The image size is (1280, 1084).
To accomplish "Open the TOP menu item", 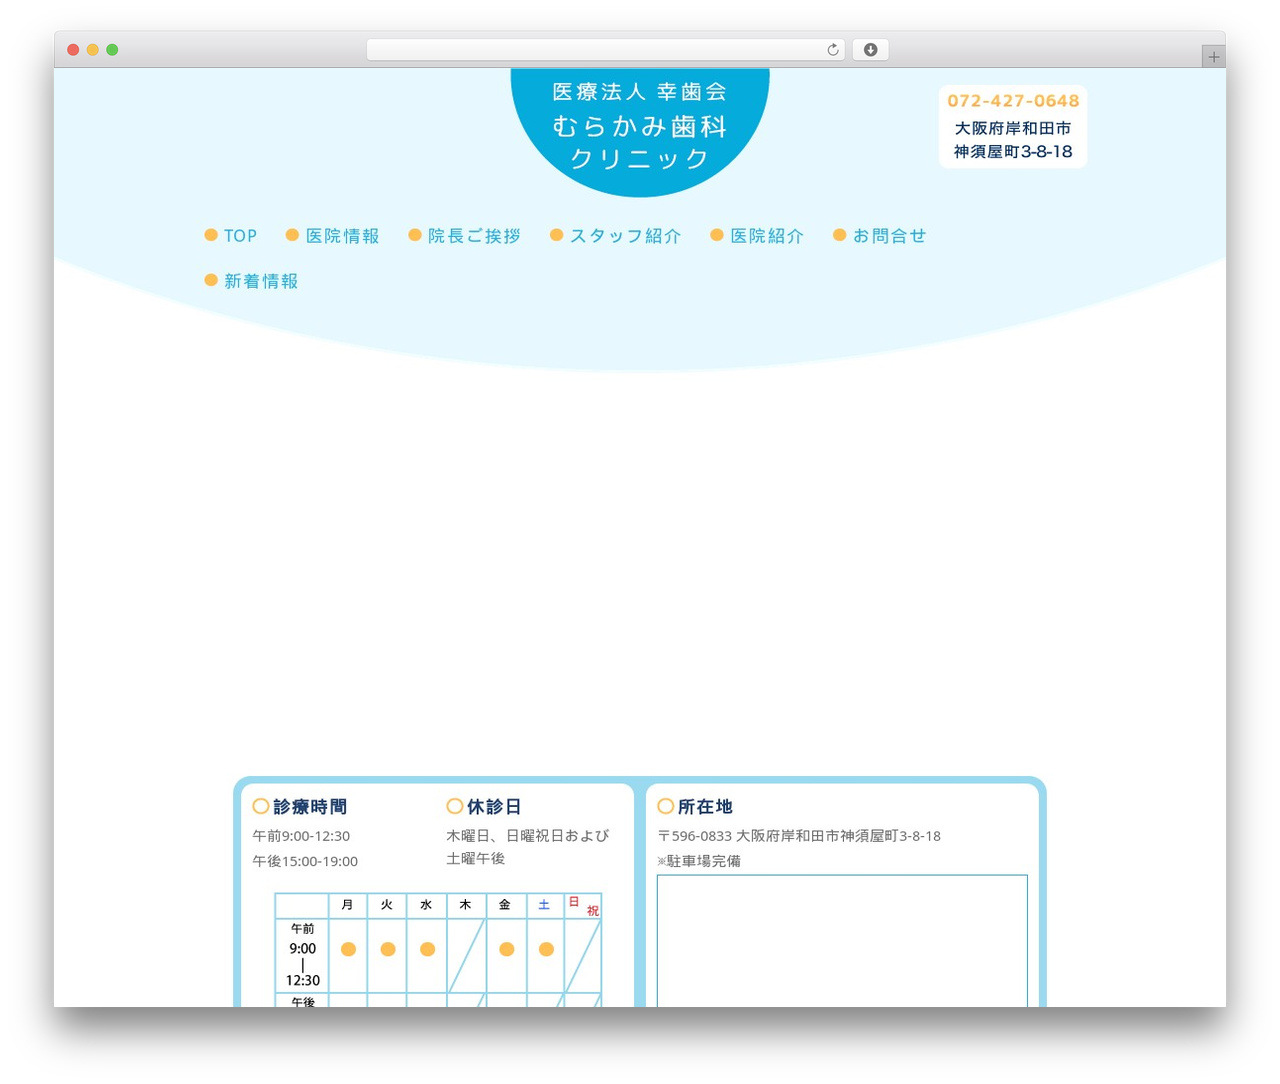I will pos(231,236).
